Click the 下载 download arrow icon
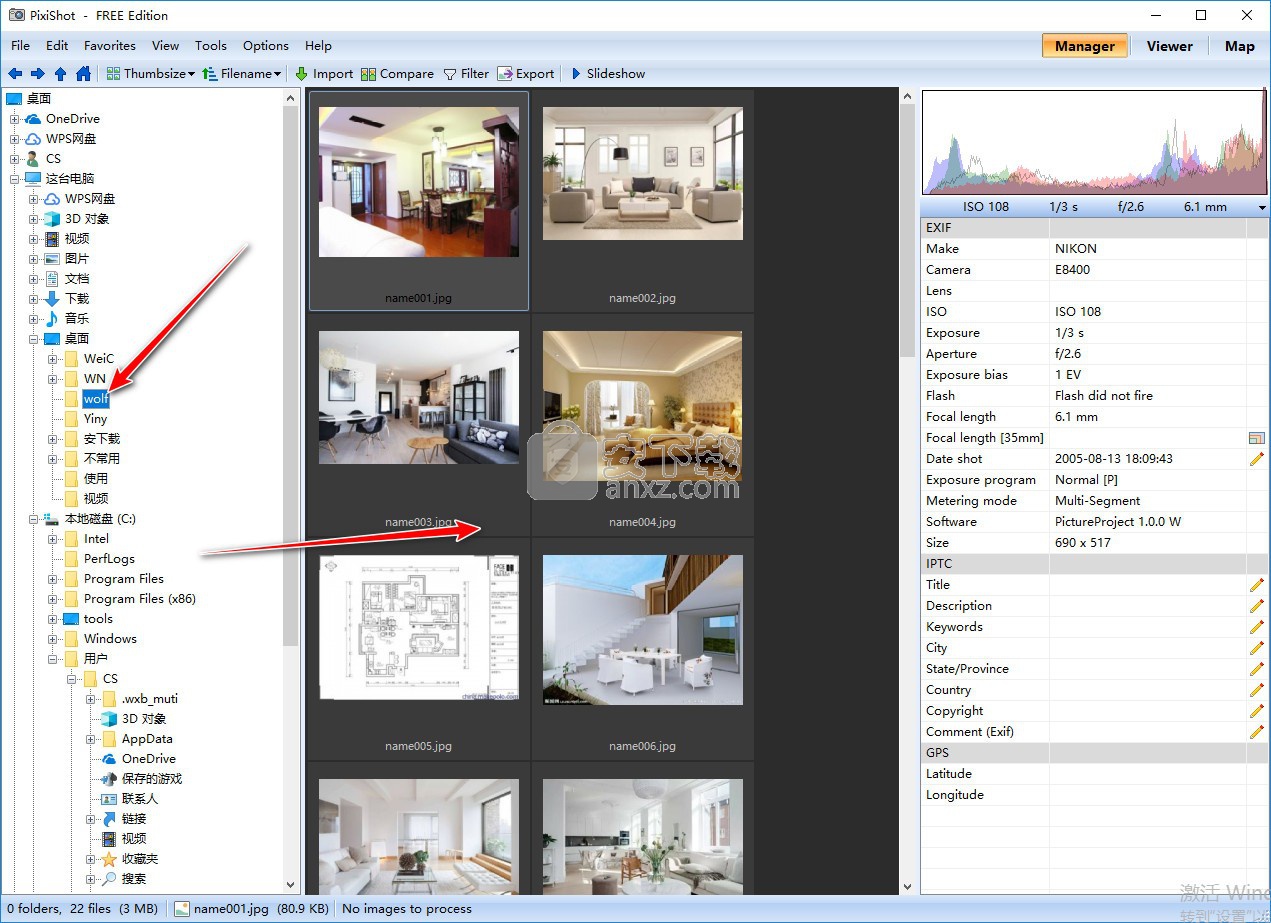This screenshot has width=1271, height=923. click(x=52, y=299)
